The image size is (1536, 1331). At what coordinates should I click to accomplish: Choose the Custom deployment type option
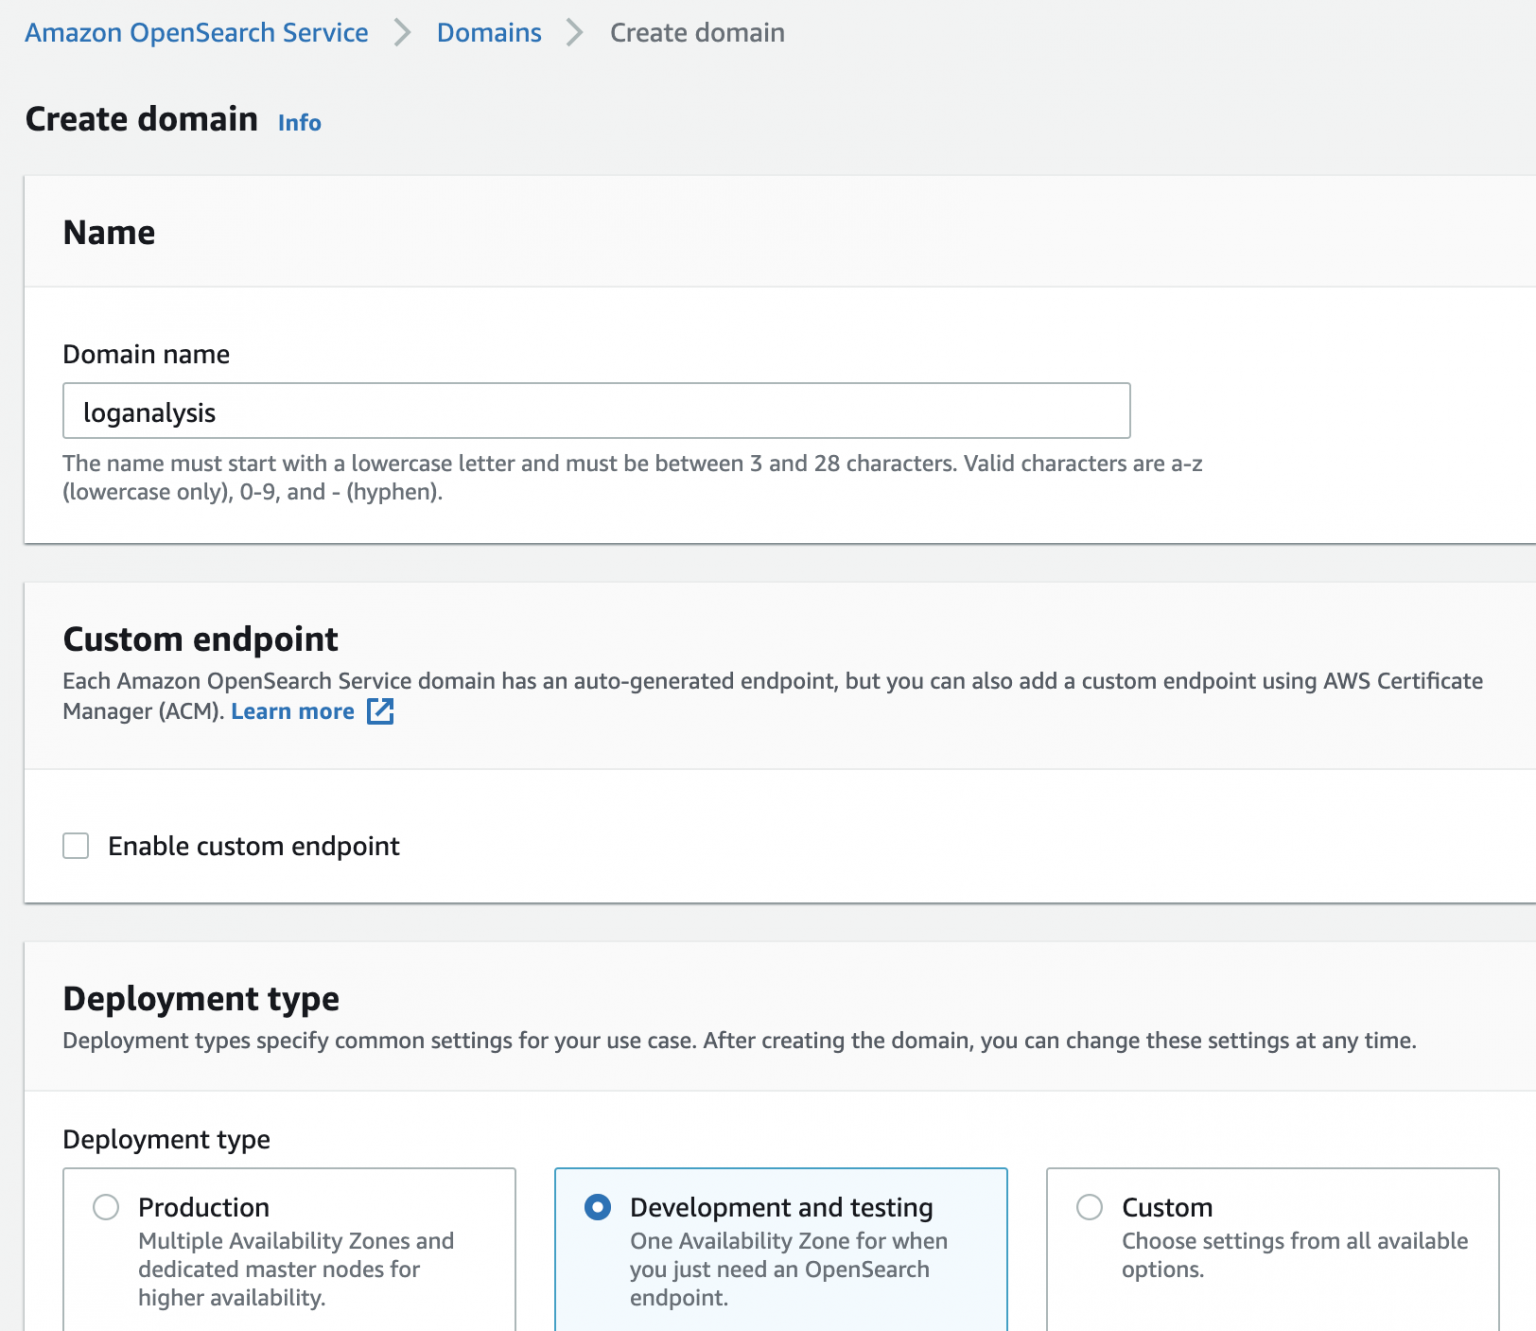coord(1089,1207)
